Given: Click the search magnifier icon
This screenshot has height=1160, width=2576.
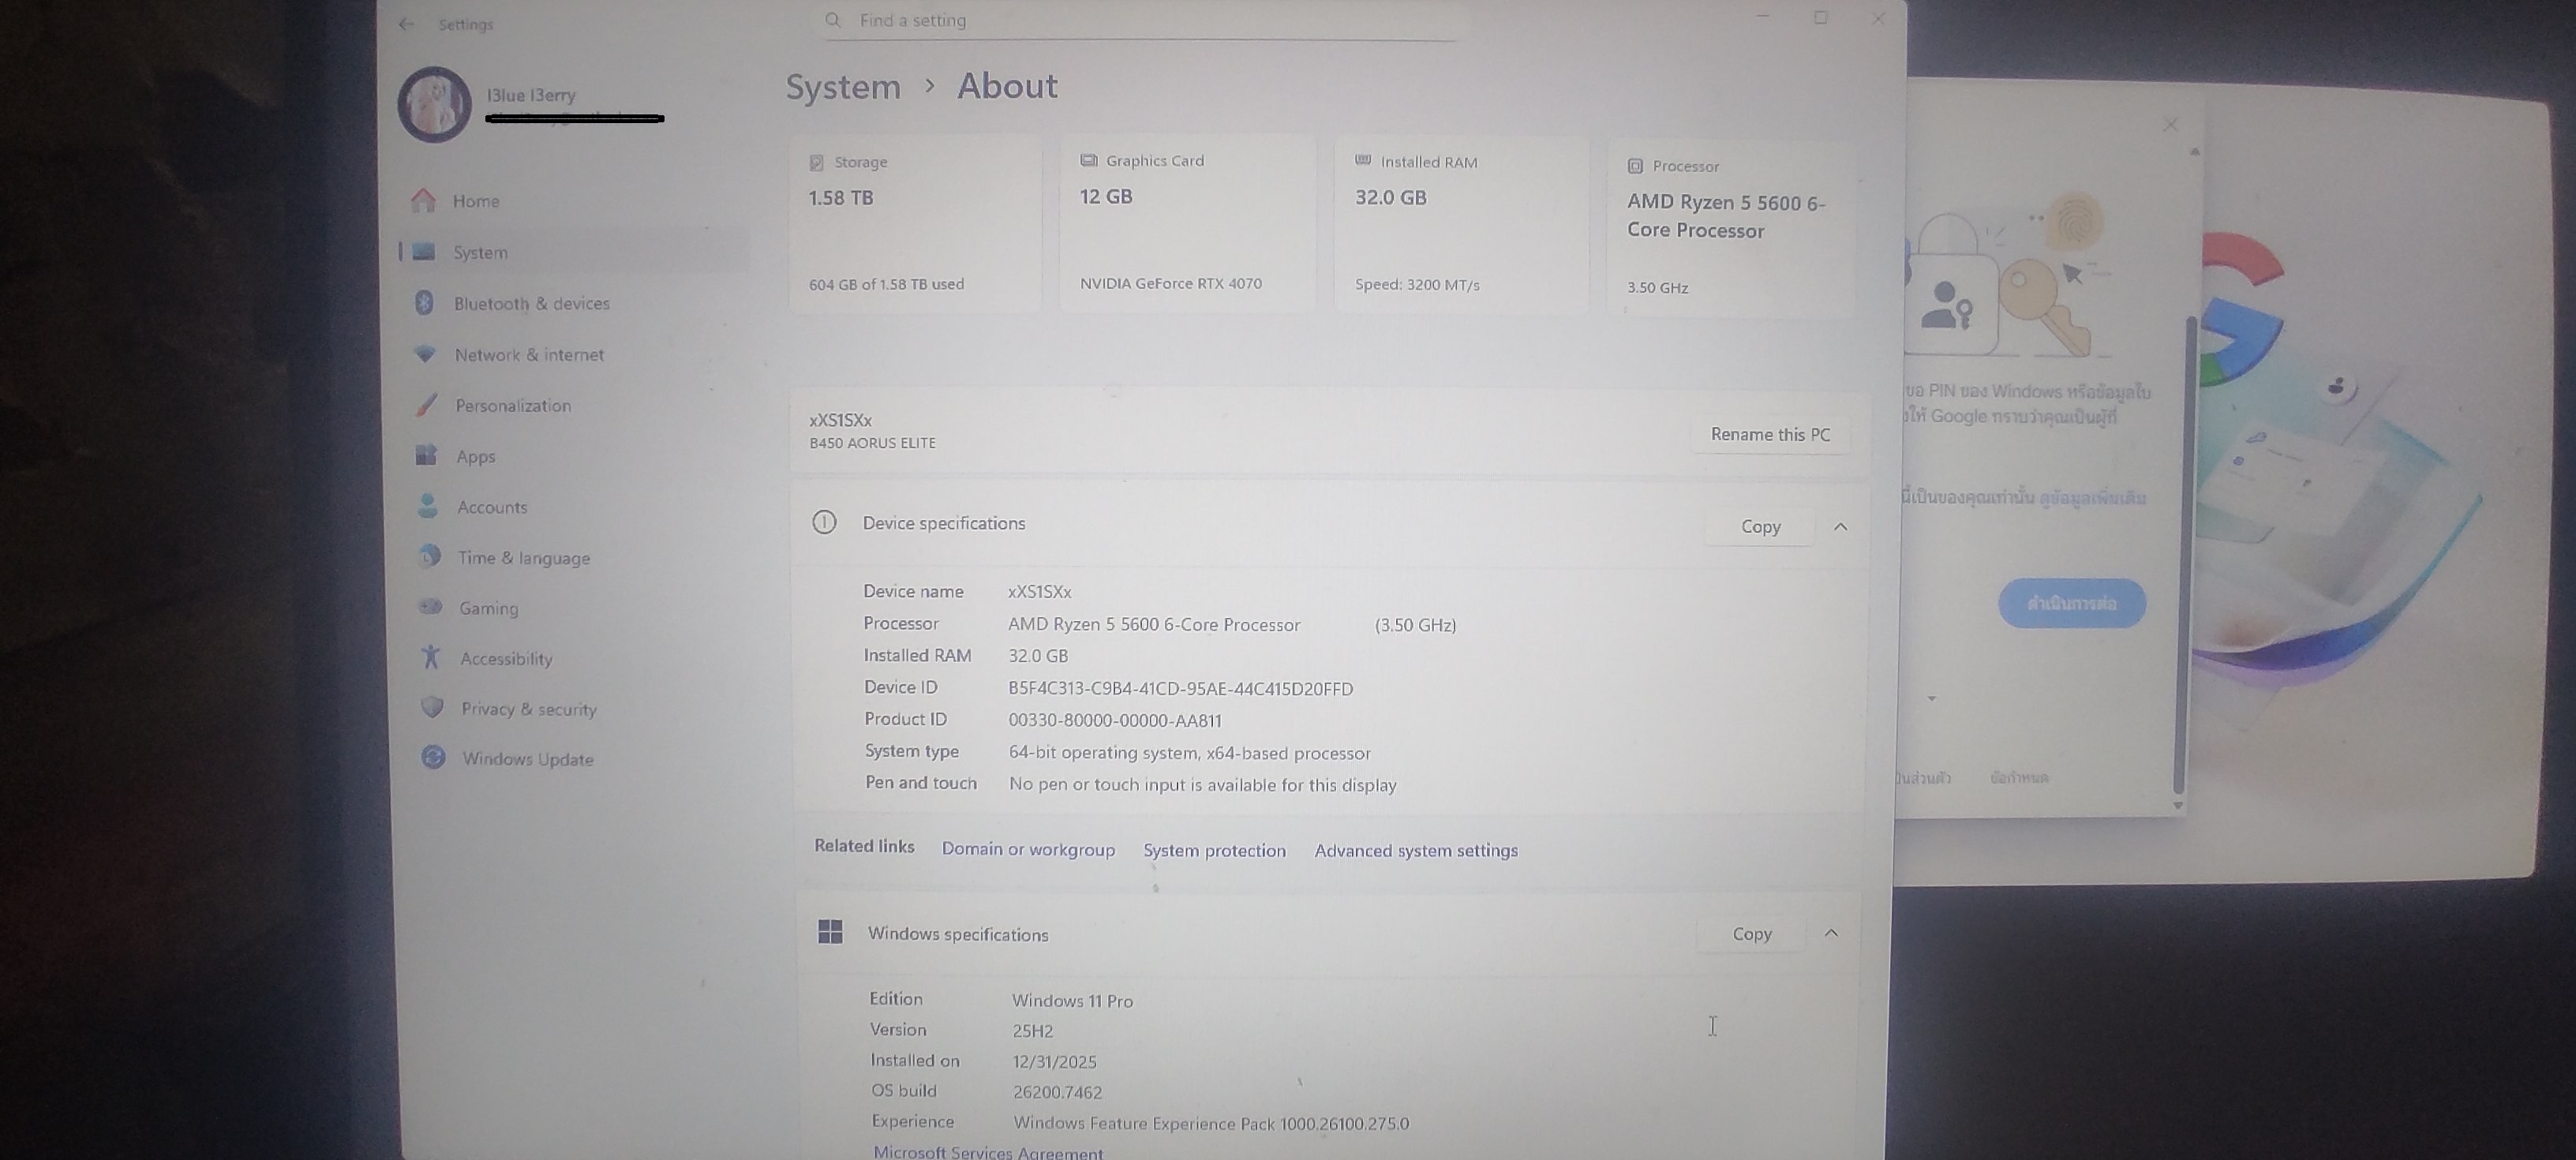Looking at the screenshot, I should point(833,20).
